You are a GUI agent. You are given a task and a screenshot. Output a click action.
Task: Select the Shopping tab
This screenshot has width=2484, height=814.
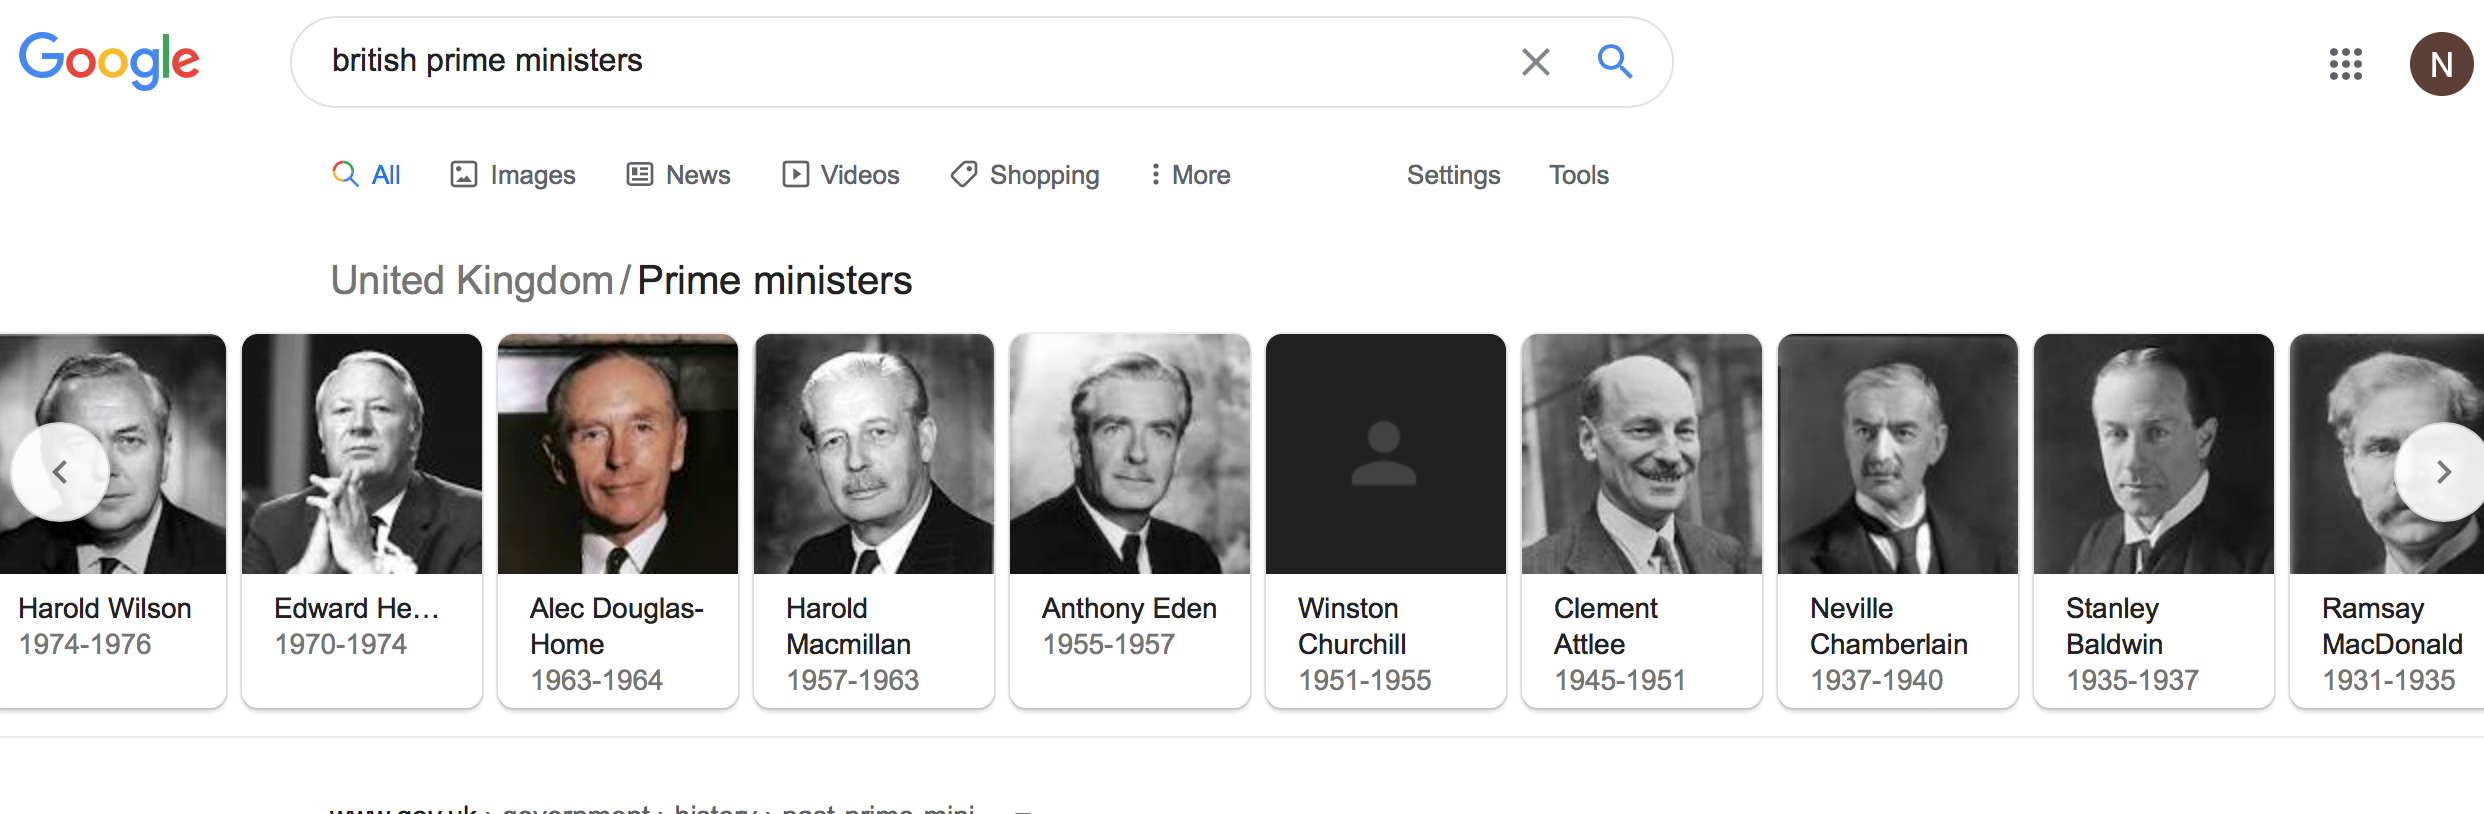click(x=1025, y=175)
